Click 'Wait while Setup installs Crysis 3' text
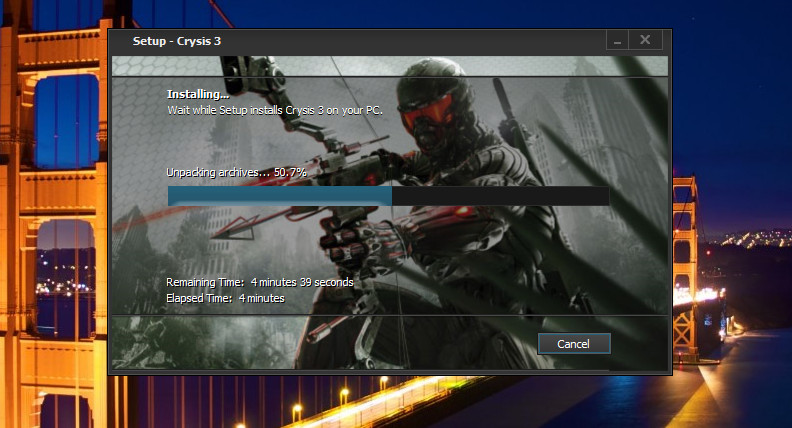This screenshot has height=428, width=792. click(275, 110)
